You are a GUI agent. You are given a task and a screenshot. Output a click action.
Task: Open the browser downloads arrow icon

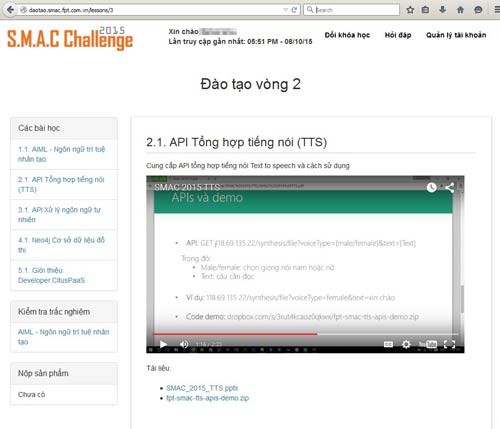[x=443, y=10]
